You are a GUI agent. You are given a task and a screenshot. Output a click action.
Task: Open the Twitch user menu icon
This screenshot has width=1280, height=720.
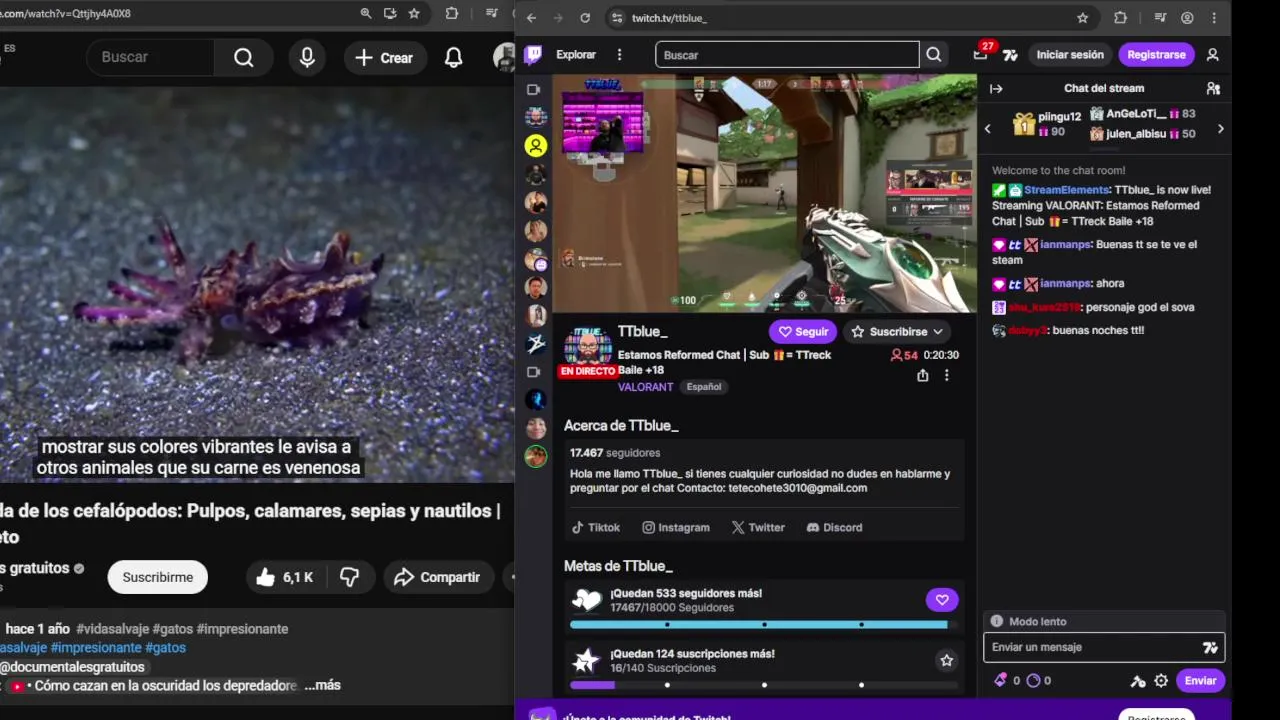coord(1213,55)
